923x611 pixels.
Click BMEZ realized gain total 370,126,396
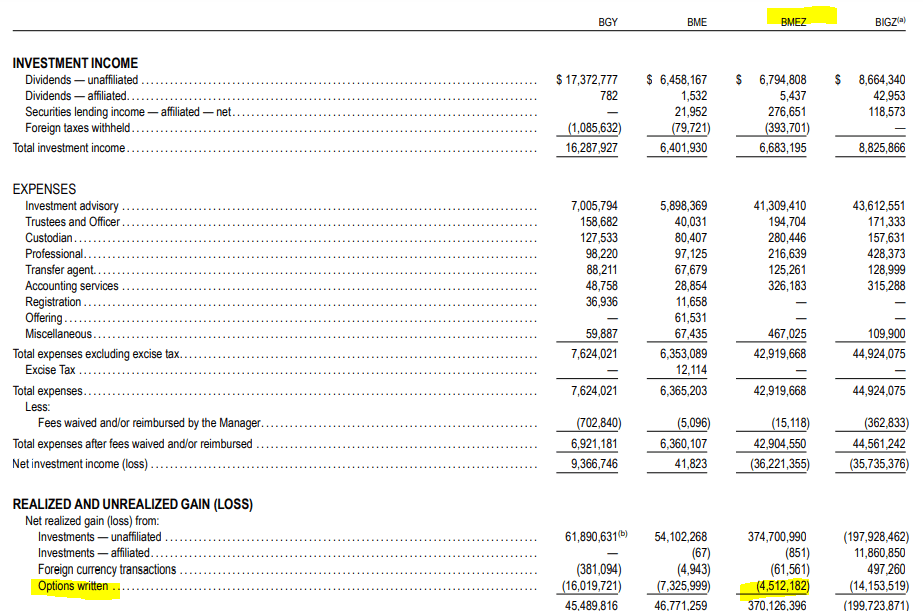pyautogui.click(x=777, y=605)
